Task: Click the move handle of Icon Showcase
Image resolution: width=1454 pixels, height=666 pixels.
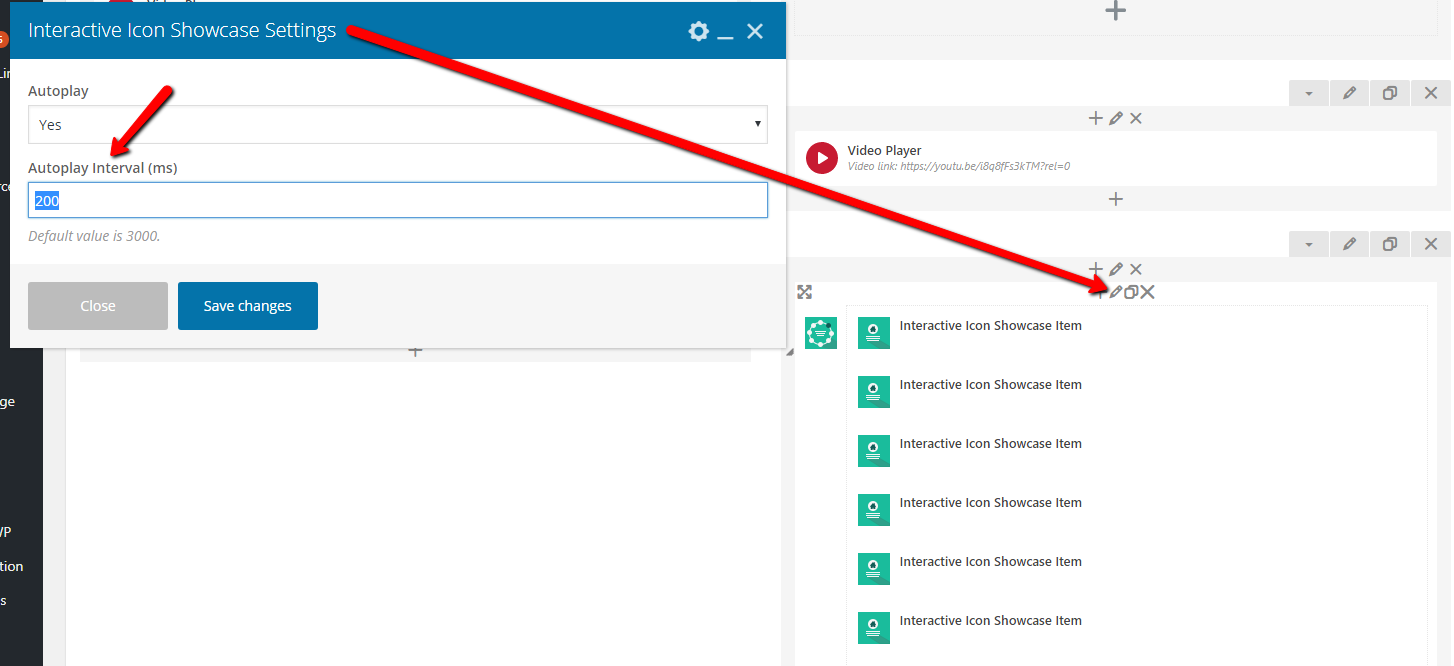Action: pyautogui.click(x=804, y=292)
